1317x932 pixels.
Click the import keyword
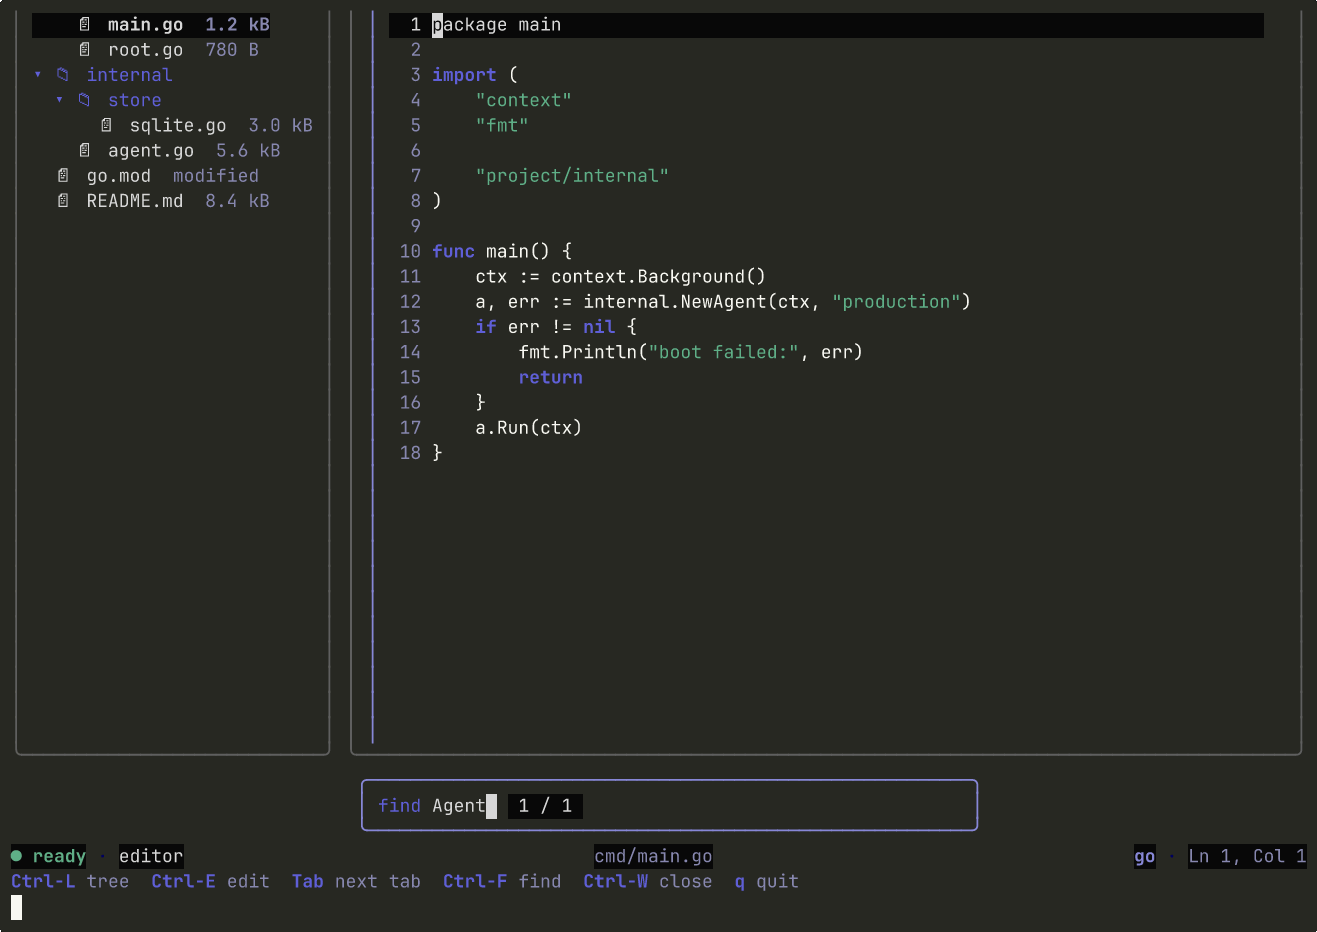[464, 75]
